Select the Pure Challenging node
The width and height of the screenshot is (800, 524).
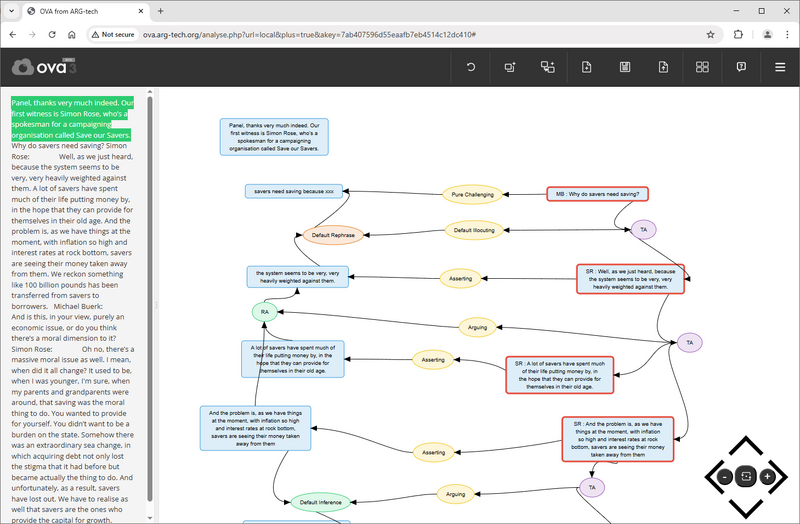pos(472,194)
